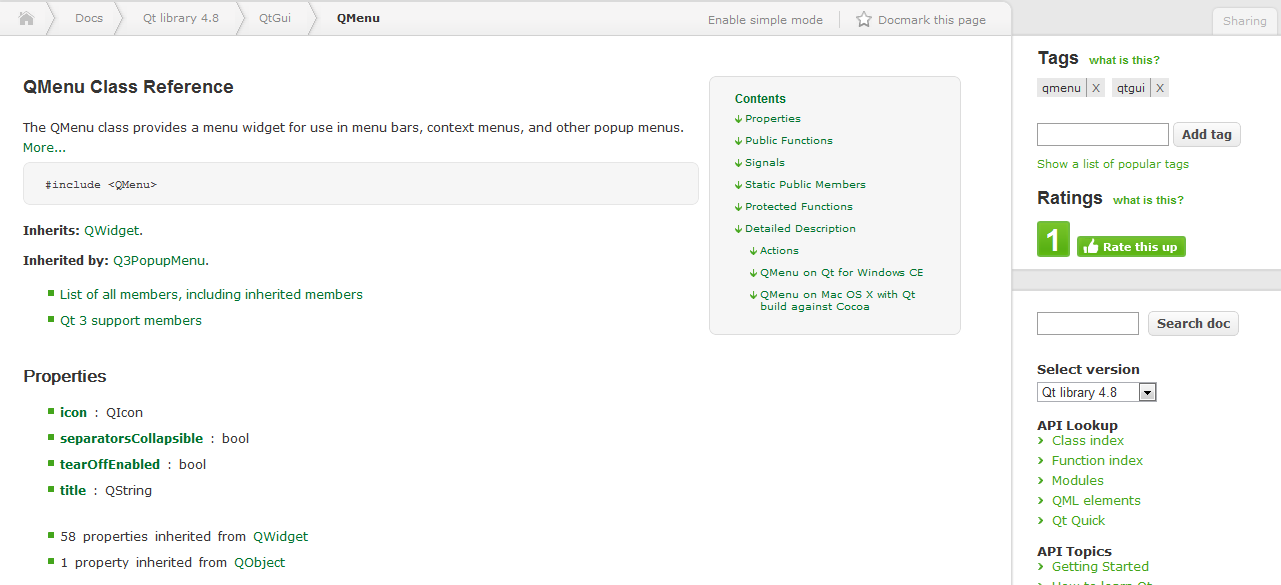The image size is (1281, 585).
Task: Click the green rating number 1 badge
Action: (1053, 239)
